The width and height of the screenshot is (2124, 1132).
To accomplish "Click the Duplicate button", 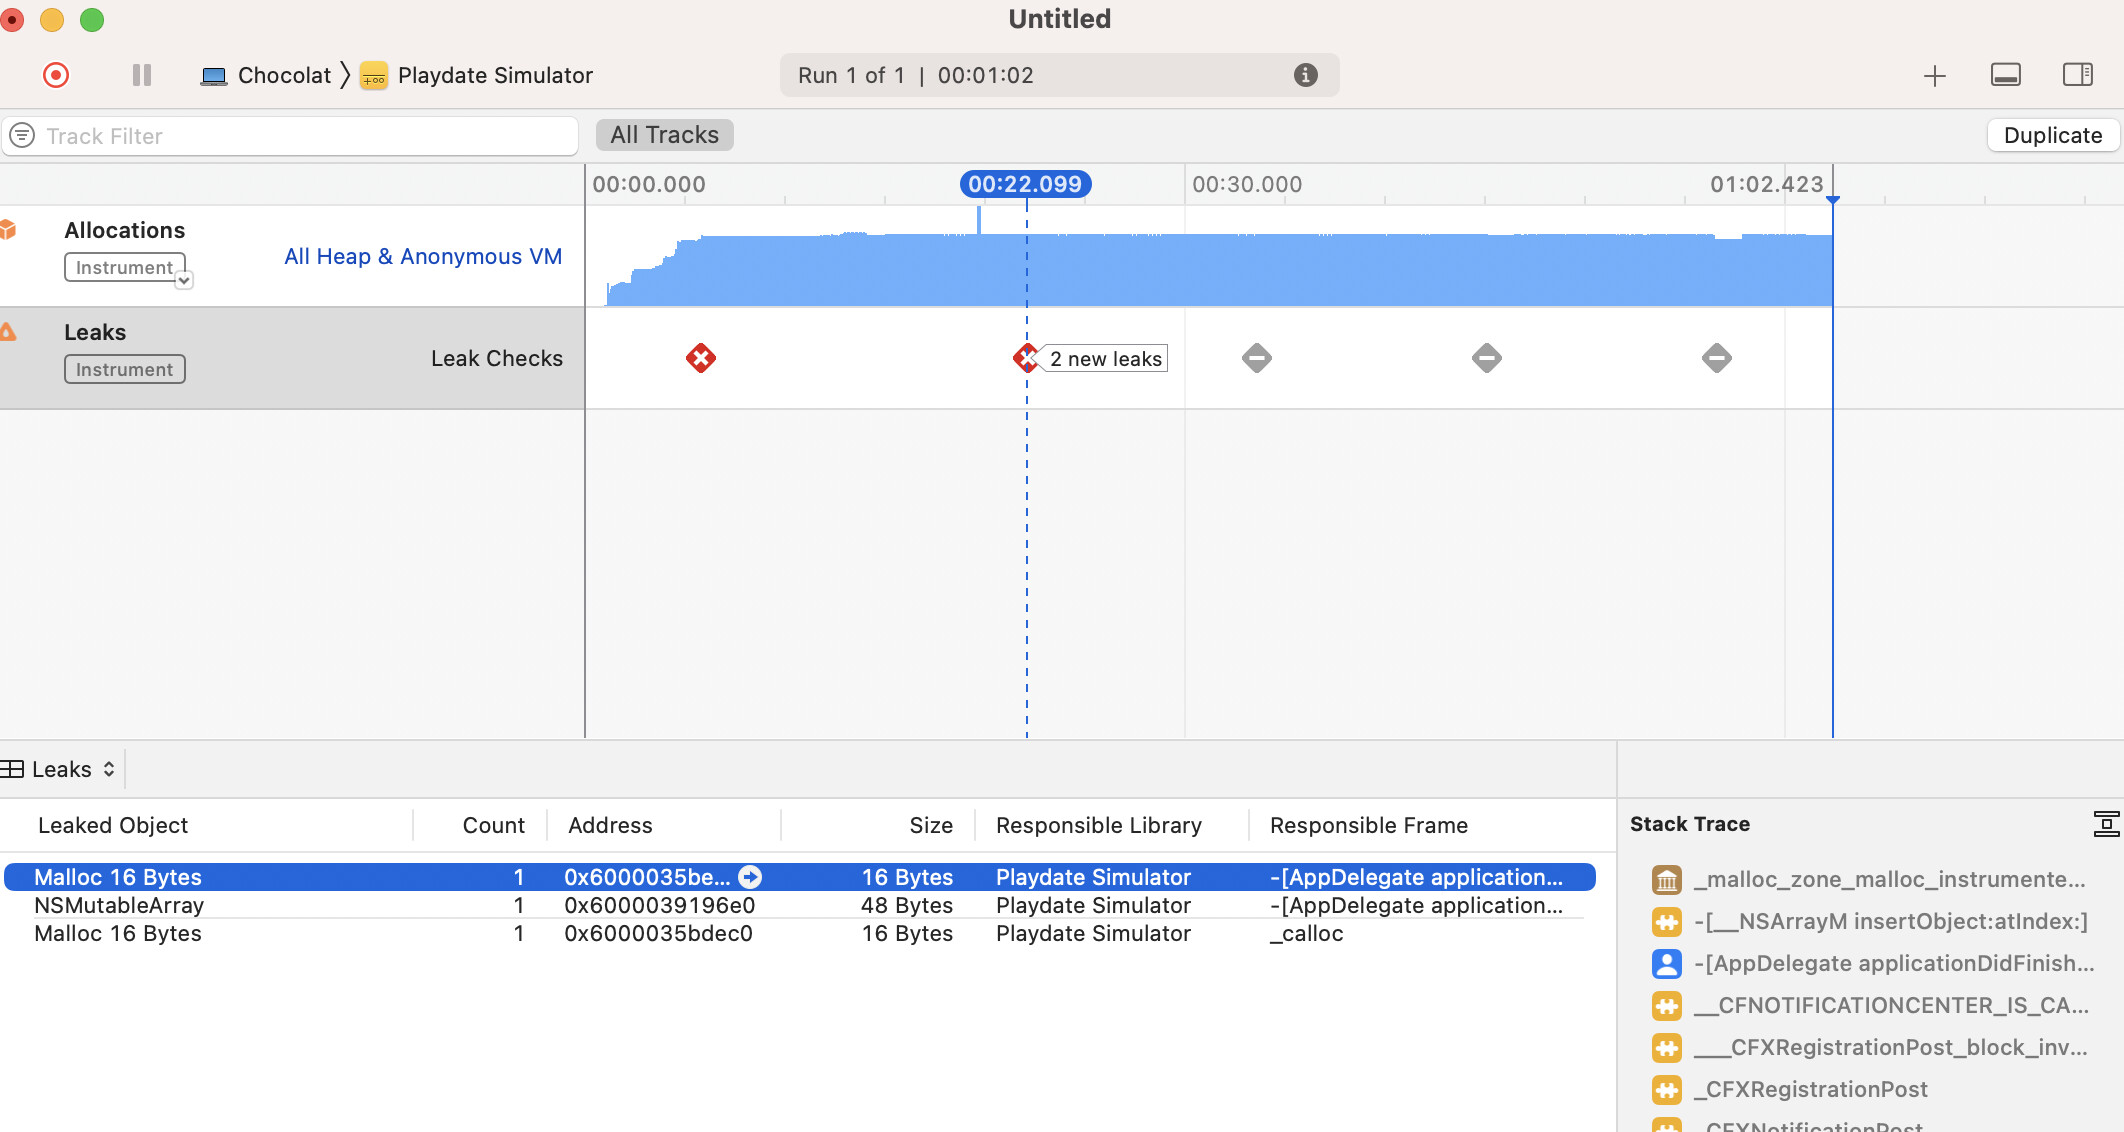I will (2052, 135).
